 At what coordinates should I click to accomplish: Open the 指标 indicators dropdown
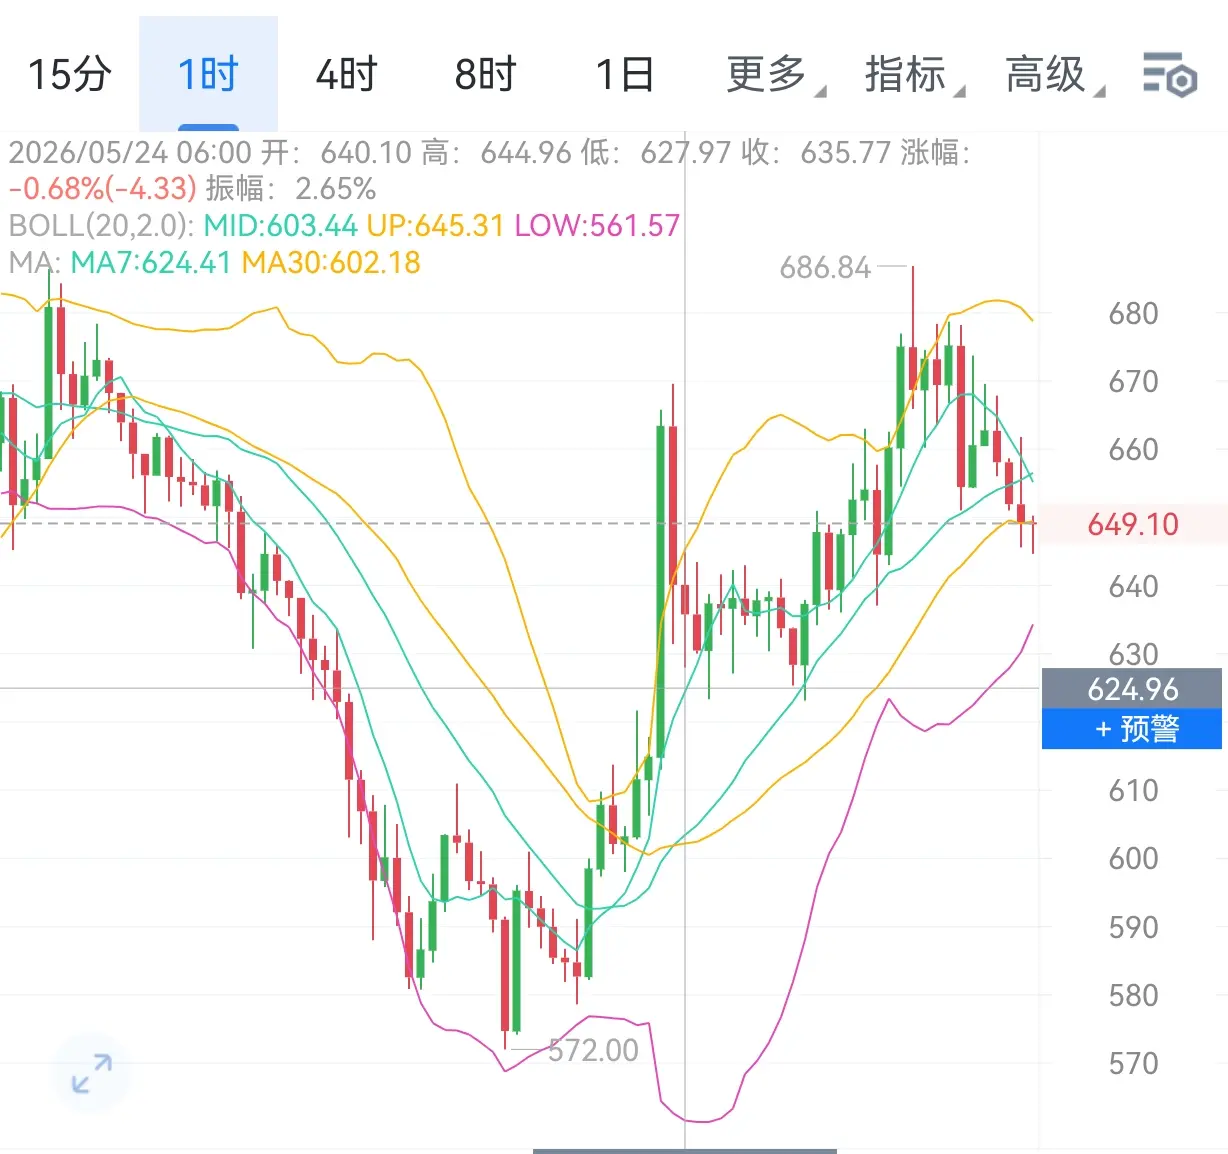914,75
